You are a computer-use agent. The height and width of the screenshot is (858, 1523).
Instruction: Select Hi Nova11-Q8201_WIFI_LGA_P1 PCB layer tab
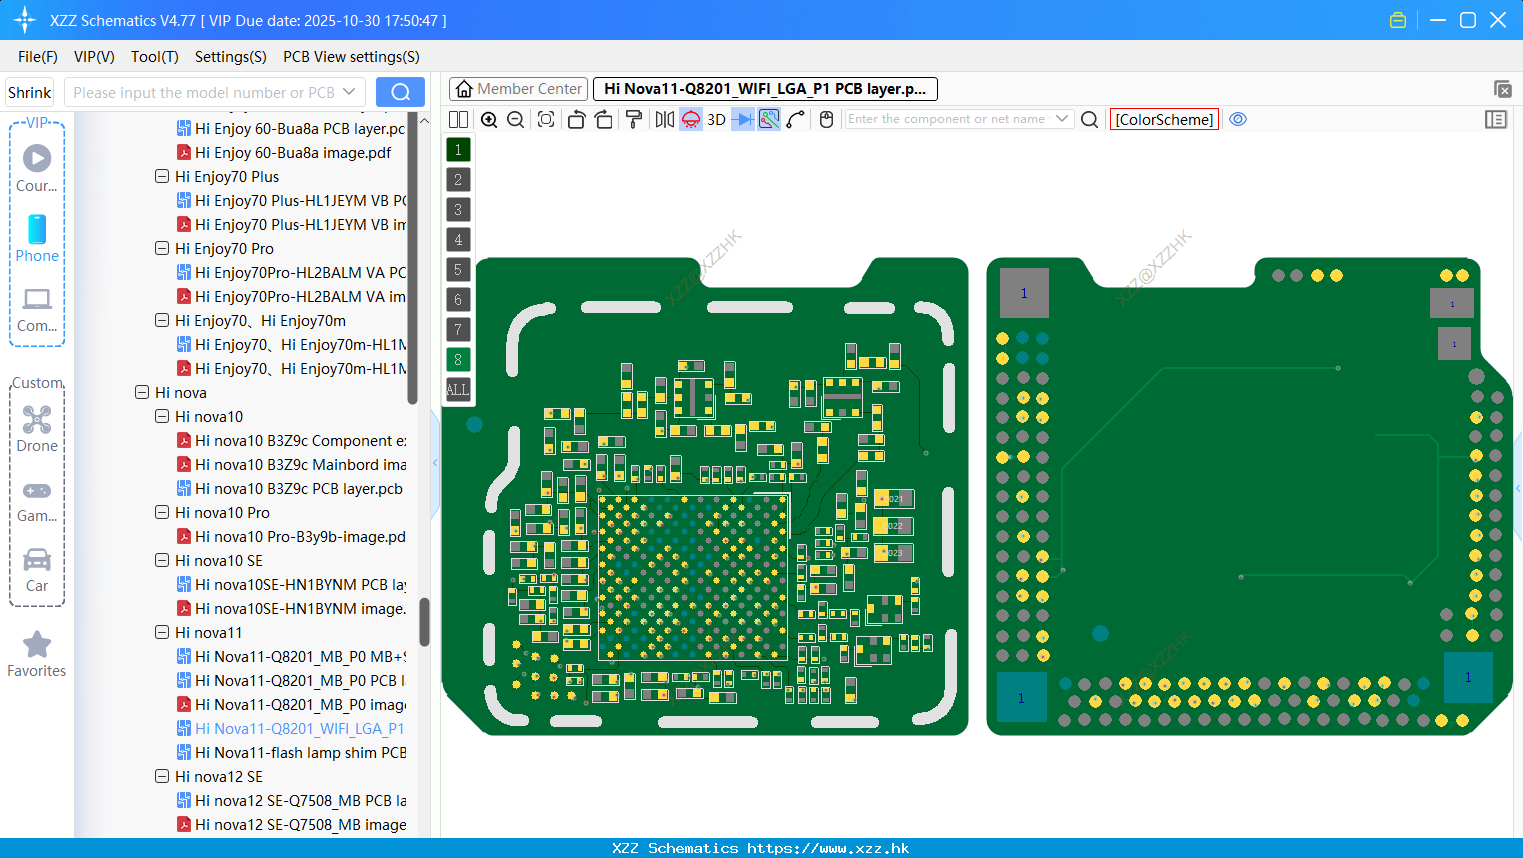pos(765,89)
